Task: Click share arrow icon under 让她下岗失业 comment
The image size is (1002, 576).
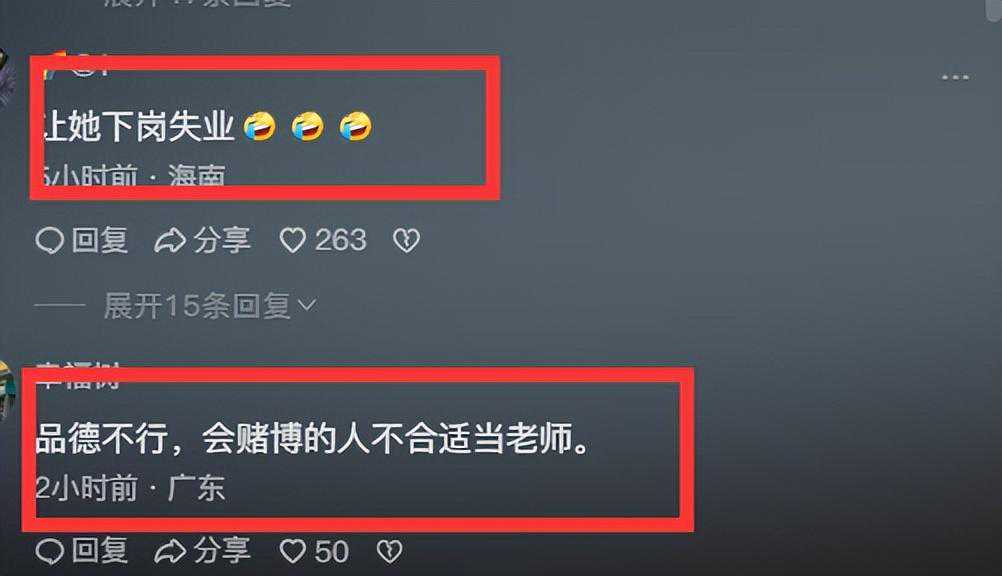Action: pyautogui.click(x=170, y=241)
